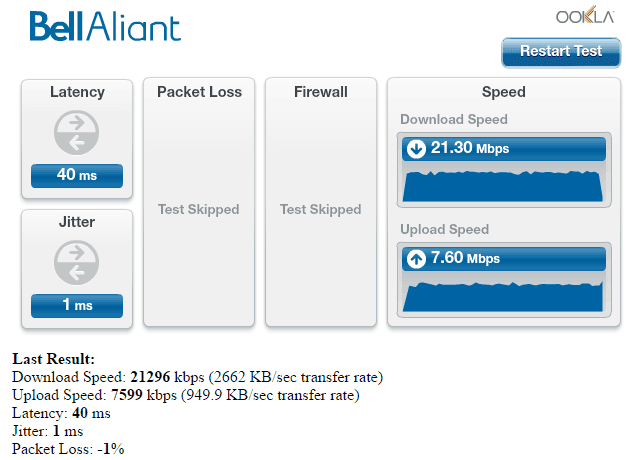
Task: Click the download arrow icon
Action: (416, 149)
